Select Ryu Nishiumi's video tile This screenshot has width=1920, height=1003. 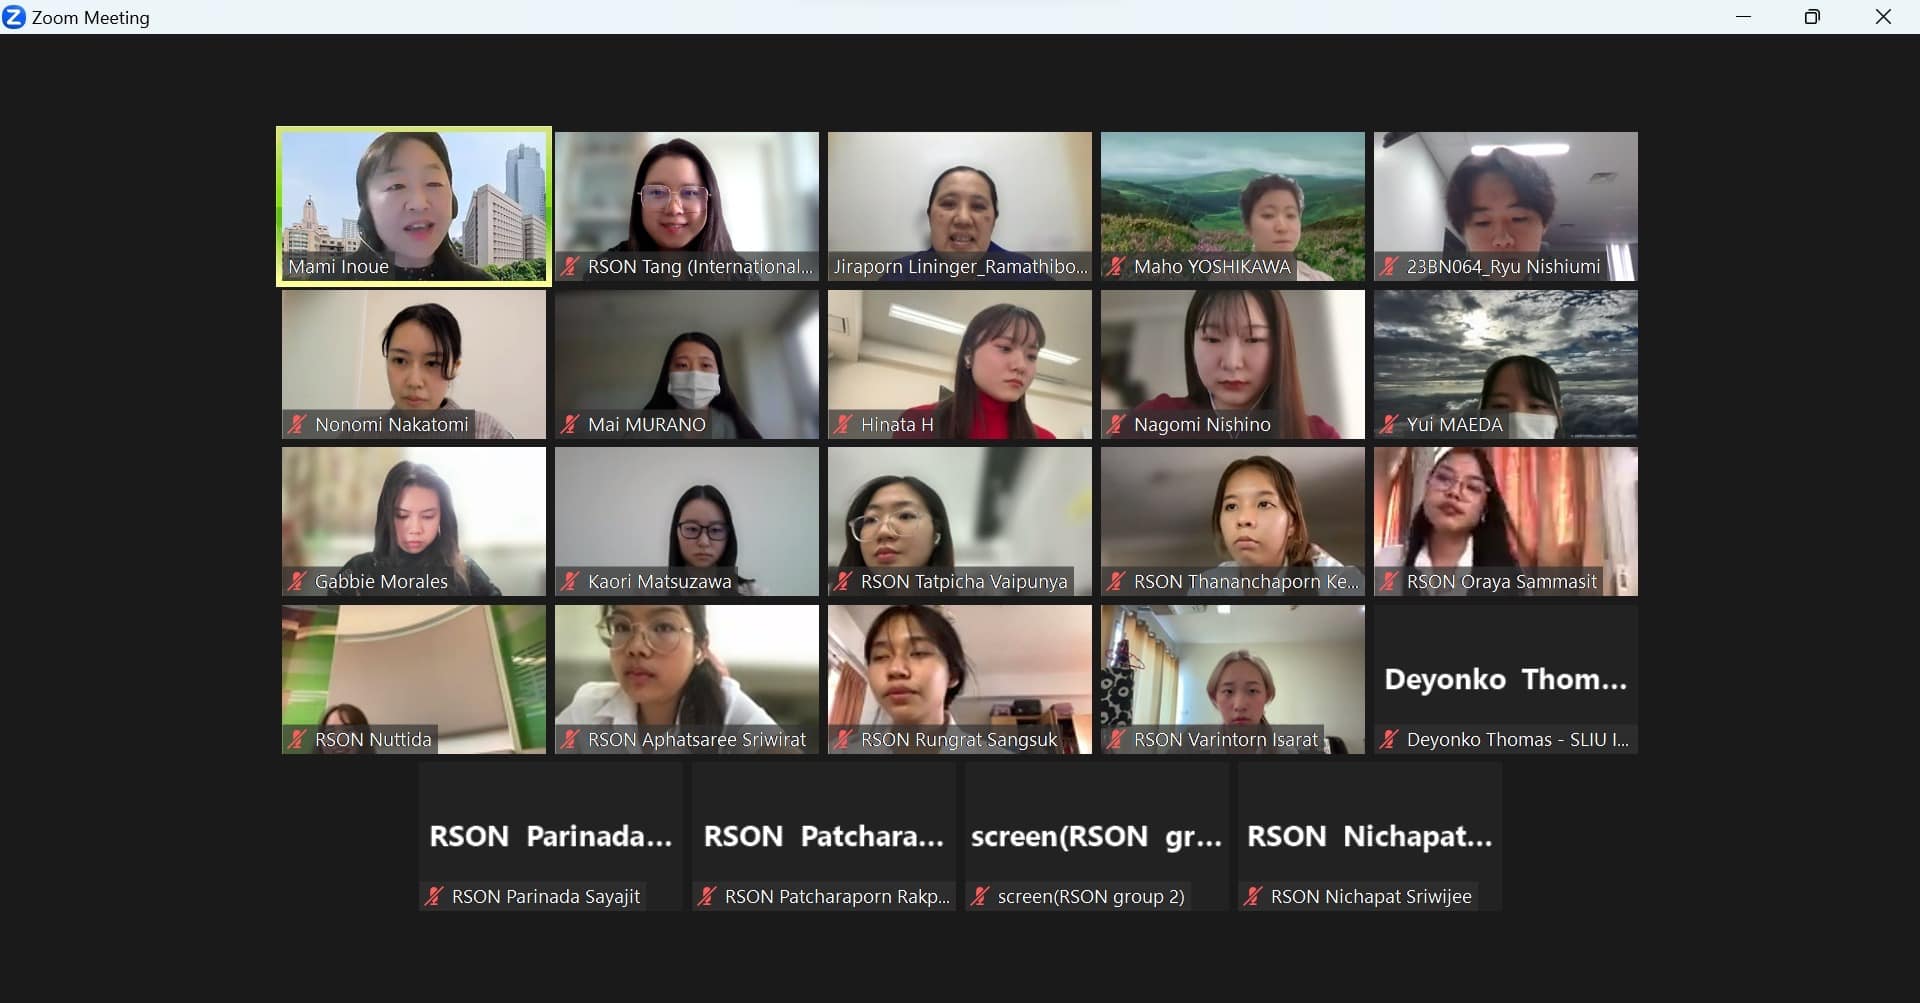click(1506, 206)
